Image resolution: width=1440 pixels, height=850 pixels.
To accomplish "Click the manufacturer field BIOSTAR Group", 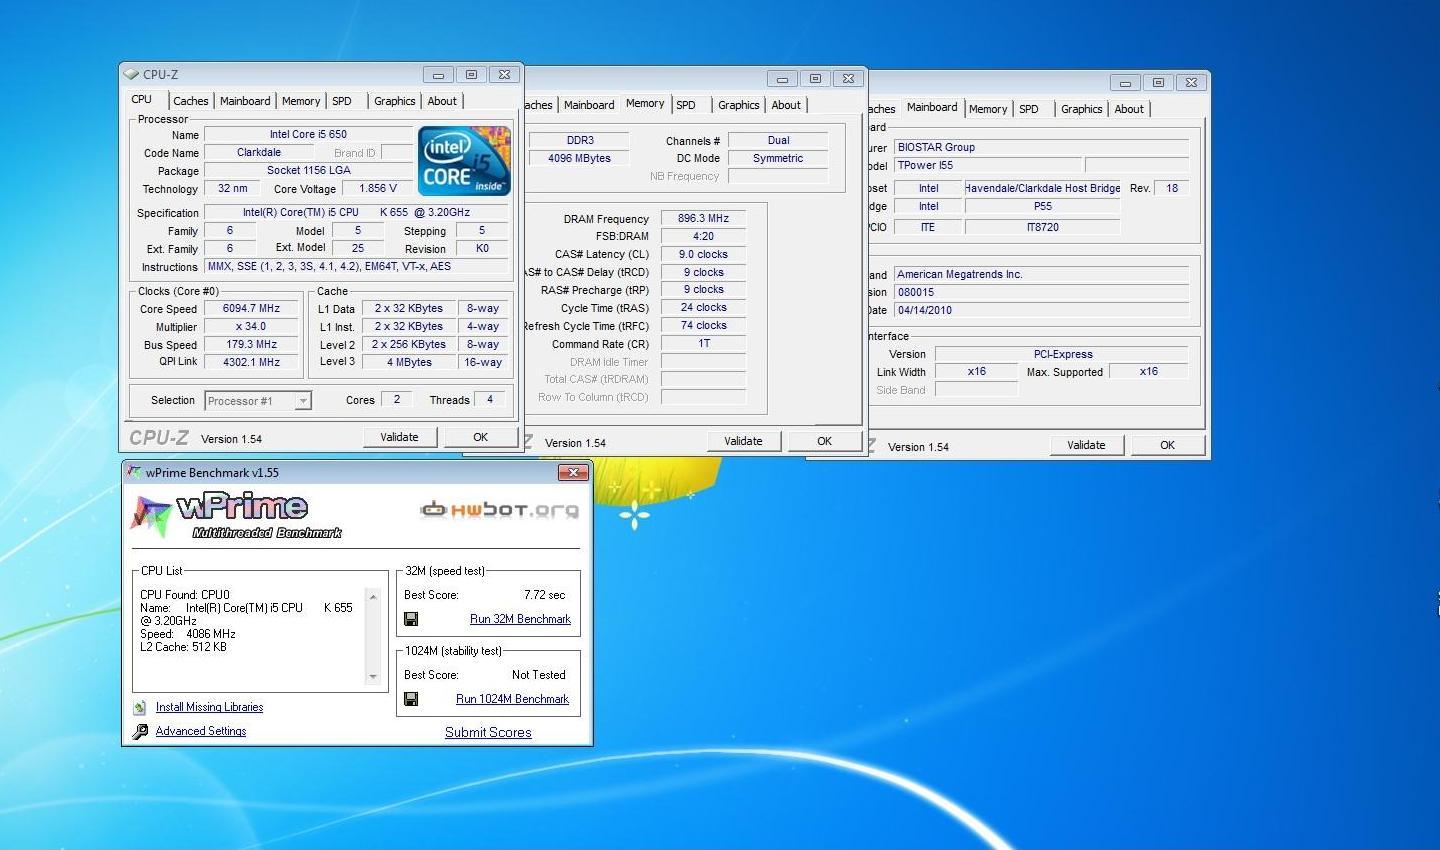I will (1041, 147).
